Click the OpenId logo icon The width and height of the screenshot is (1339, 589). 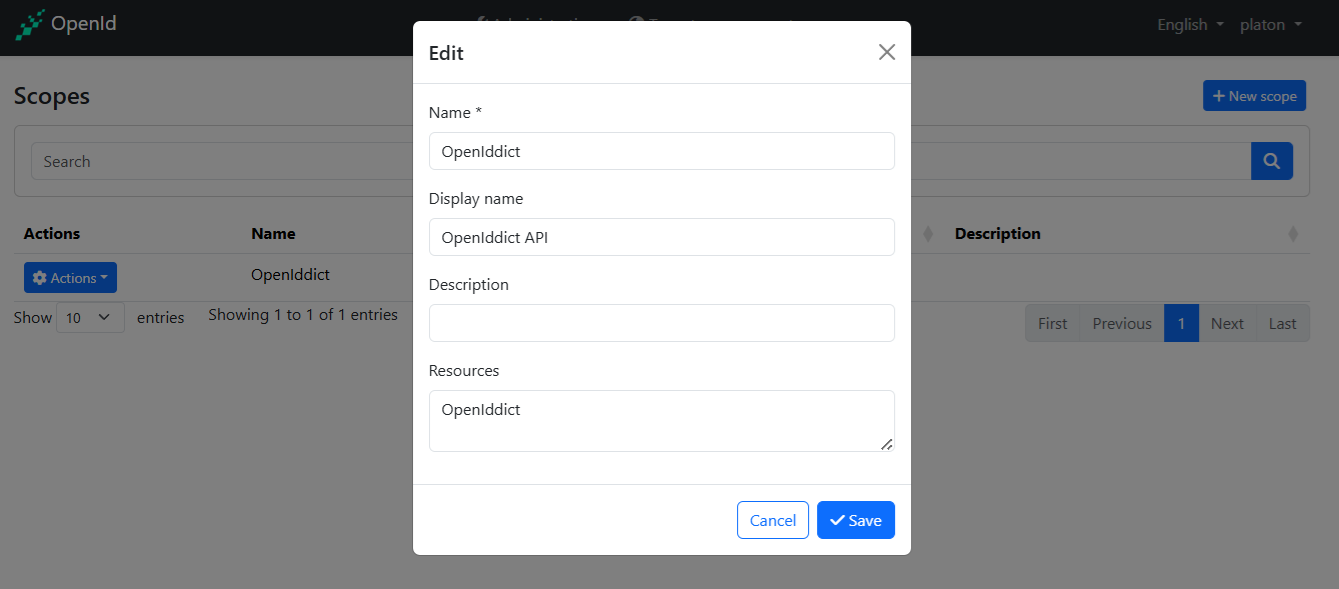click(x=30, y=24)
